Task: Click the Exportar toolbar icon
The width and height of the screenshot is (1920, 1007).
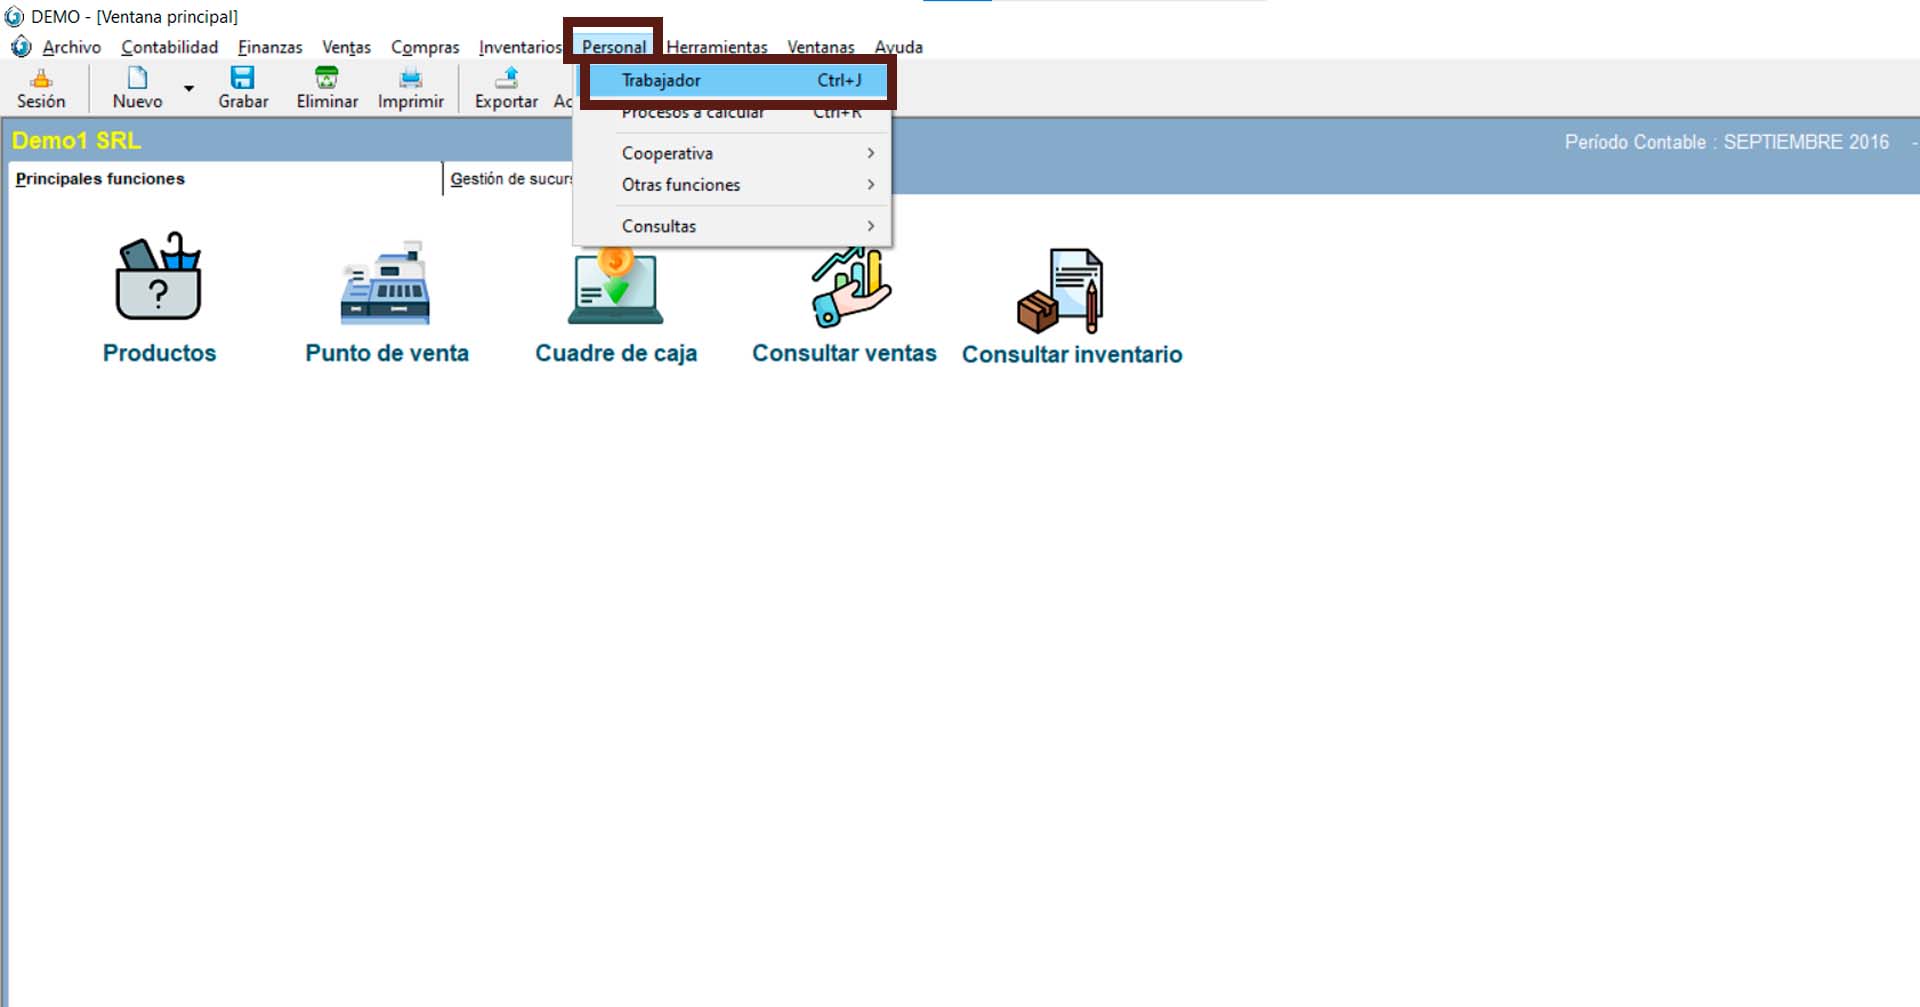Action: pos(507,79)
